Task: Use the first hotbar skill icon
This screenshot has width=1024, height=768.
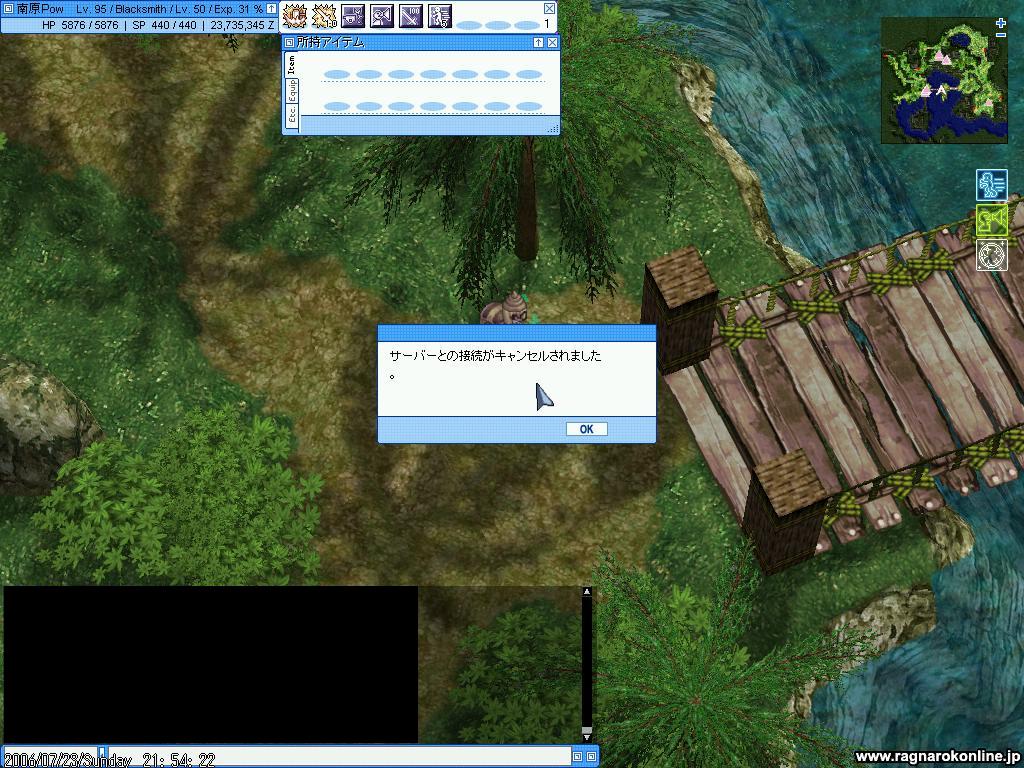Action: [x=295, y=16]
